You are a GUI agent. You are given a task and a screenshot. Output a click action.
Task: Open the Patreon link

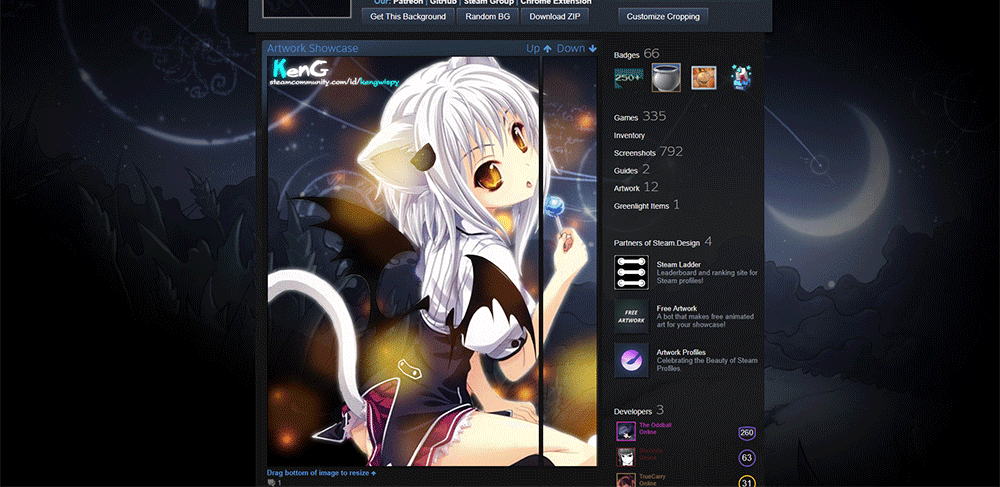point(408,2)
